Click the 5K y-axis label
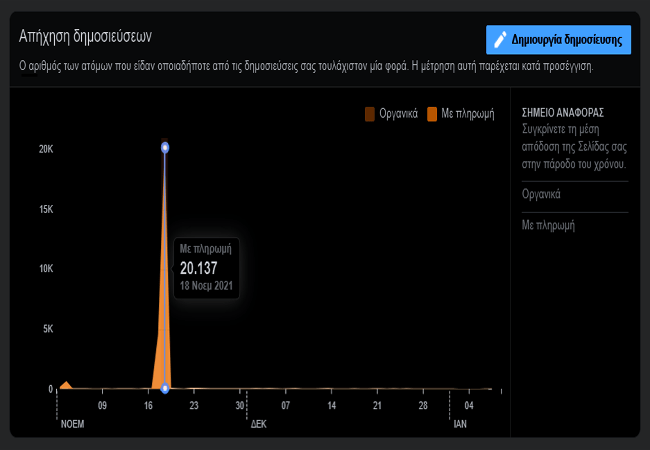This screenshot has height=450, width=650. click(x=48, y=329)
